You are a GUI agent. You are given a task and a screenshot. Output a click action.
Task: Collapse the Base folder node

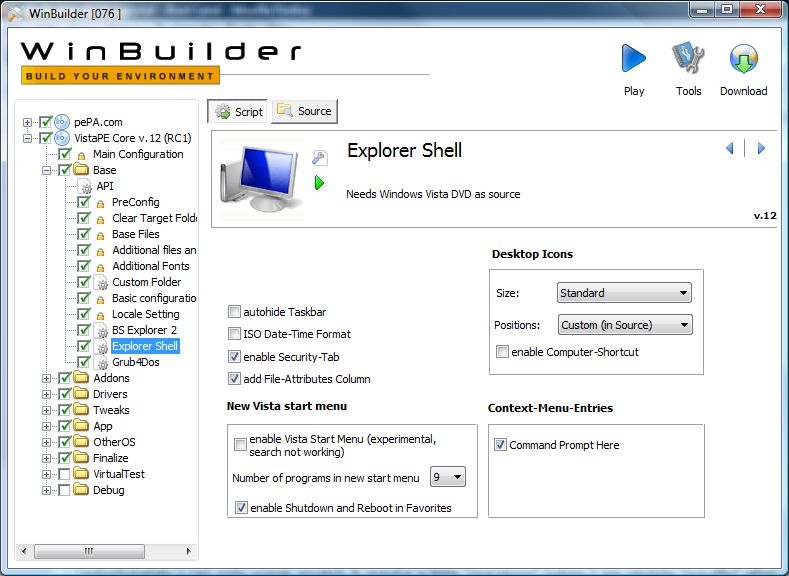[x=46, y=171]
